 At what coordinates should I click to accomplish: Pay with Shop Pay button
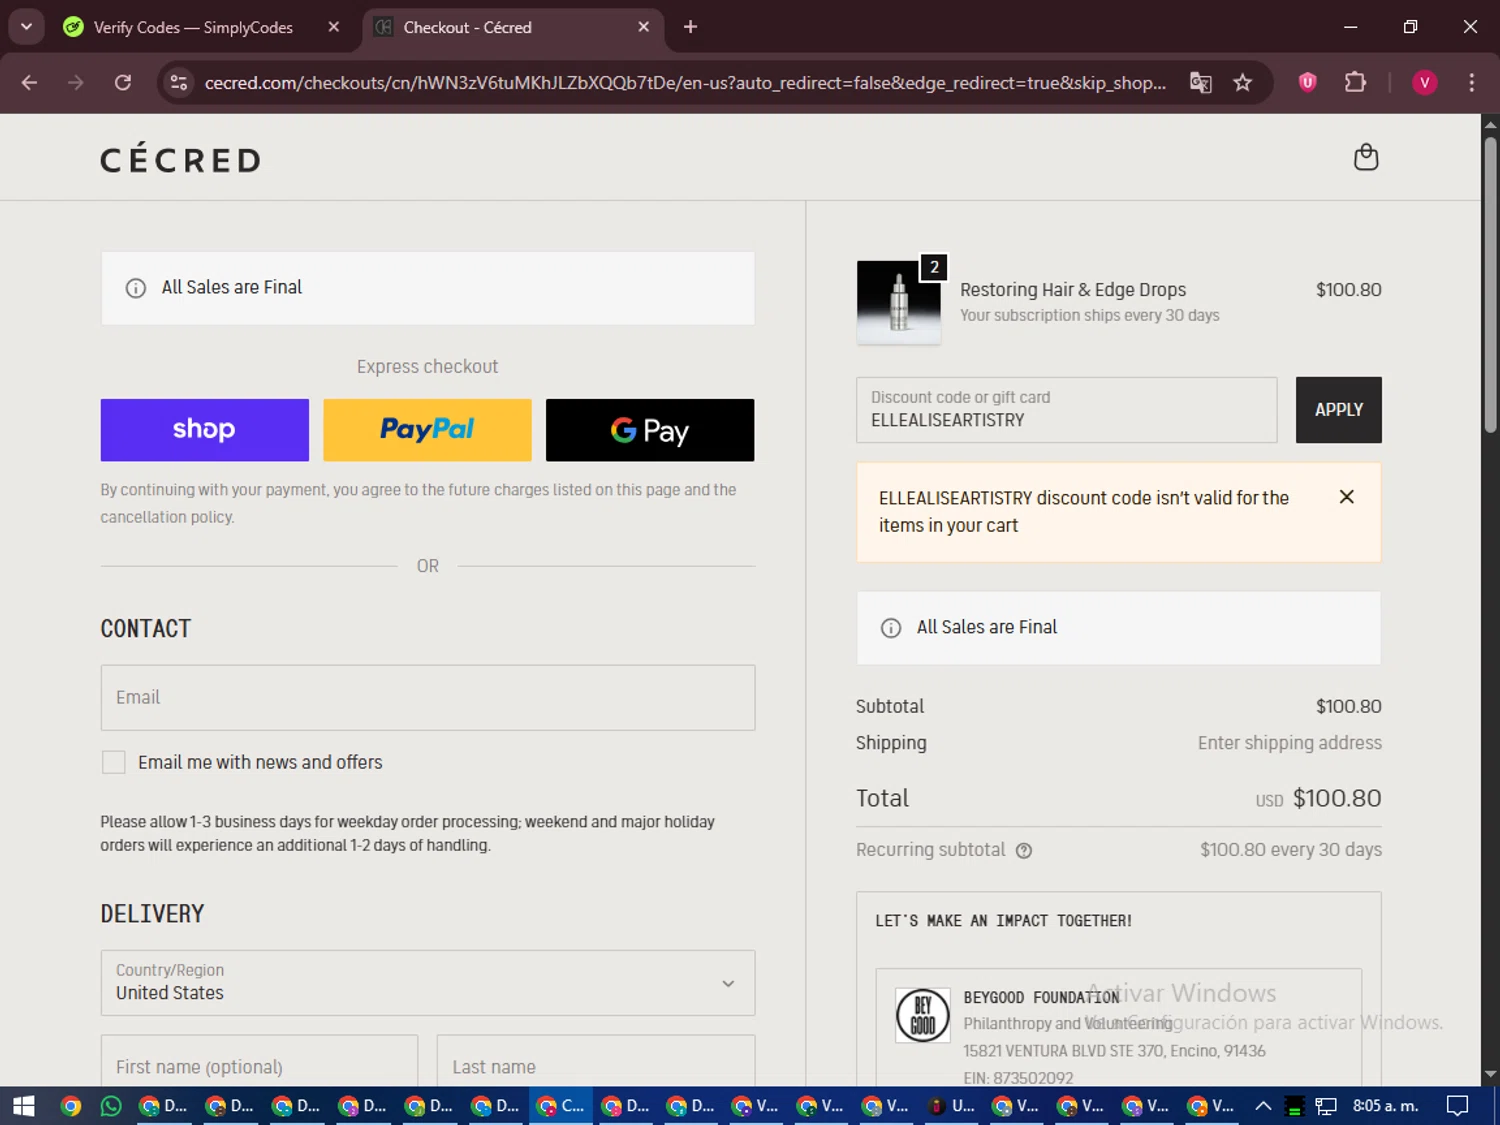[204, 430]
